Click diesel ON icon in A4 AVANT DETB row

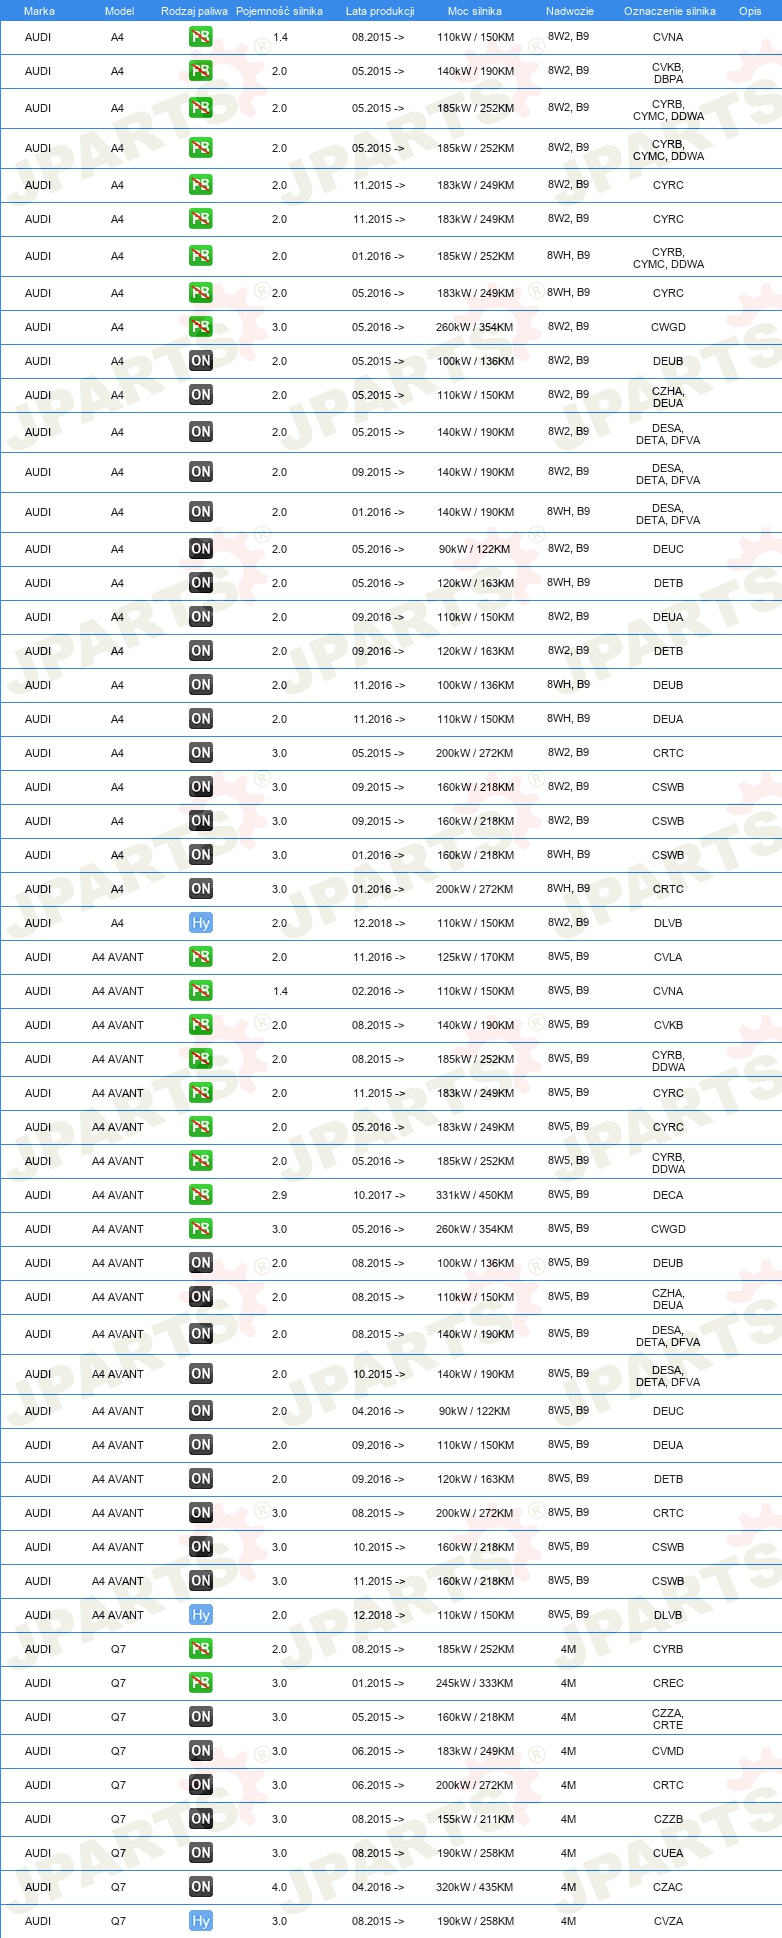tap(201, 1479)
